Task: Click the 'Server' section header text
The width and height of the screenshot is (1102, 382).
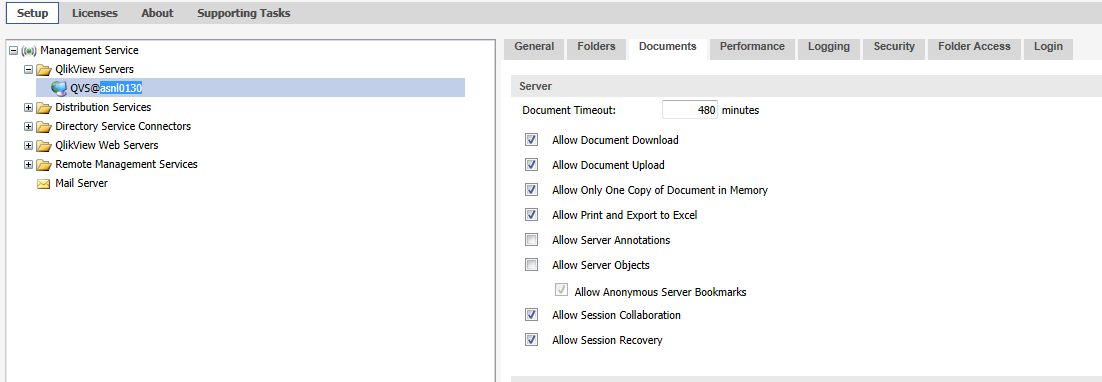Action: coord(536,86)
